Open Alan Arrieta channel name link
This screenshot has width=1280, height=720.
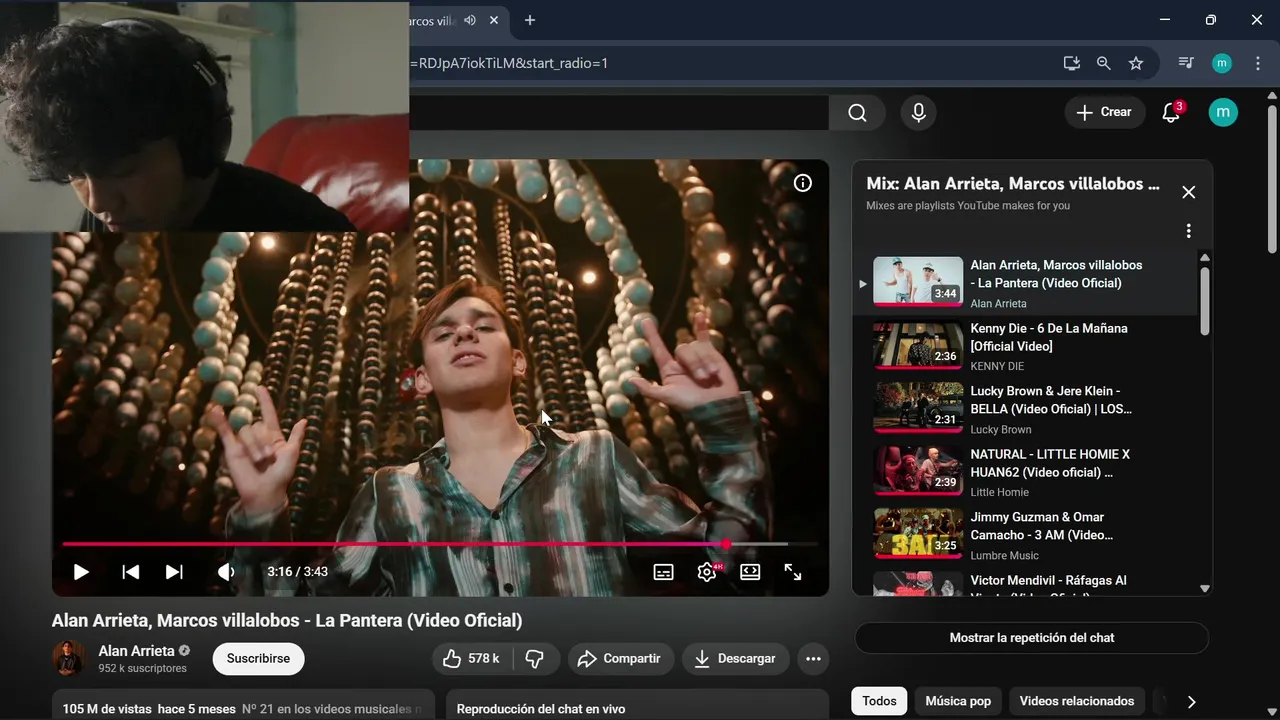click(x=136, y=651)
